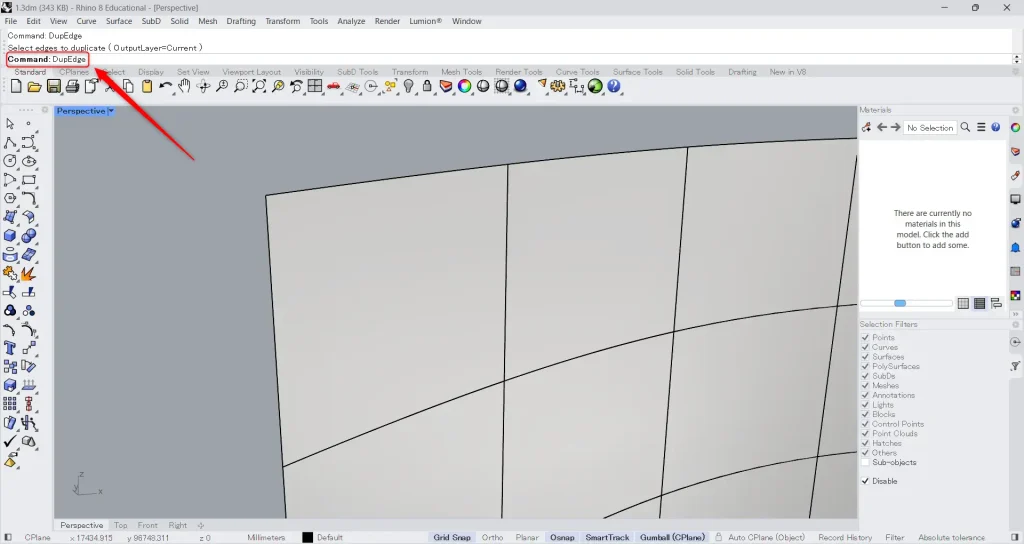The image size is (1024, 544).
Task: Select the Polyline tool in sidebar
Action: click(x=10, y=142)
